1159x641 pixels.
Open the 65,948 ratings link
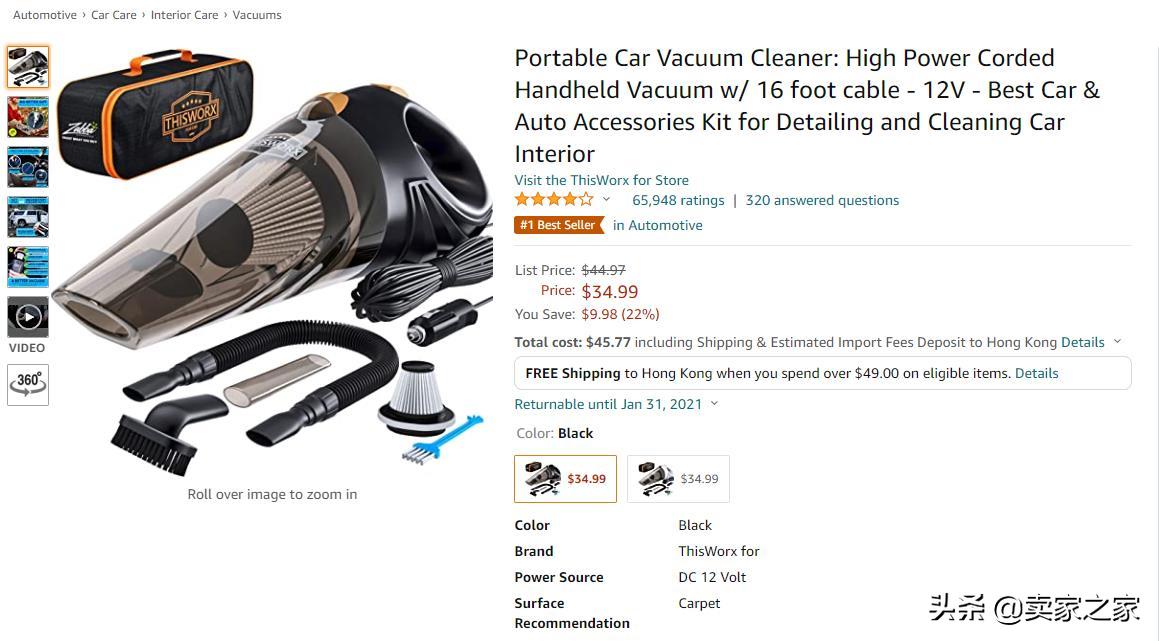click(x=678, y=200)
